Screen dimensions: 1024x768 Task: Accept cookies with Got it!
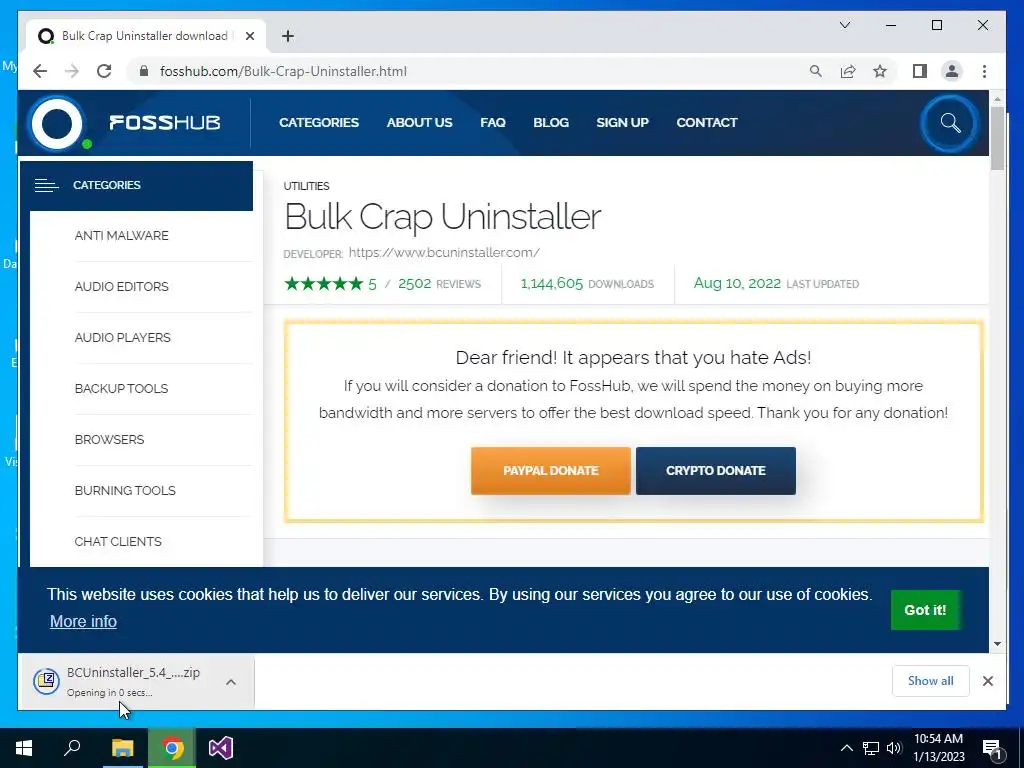coord(925,610)
